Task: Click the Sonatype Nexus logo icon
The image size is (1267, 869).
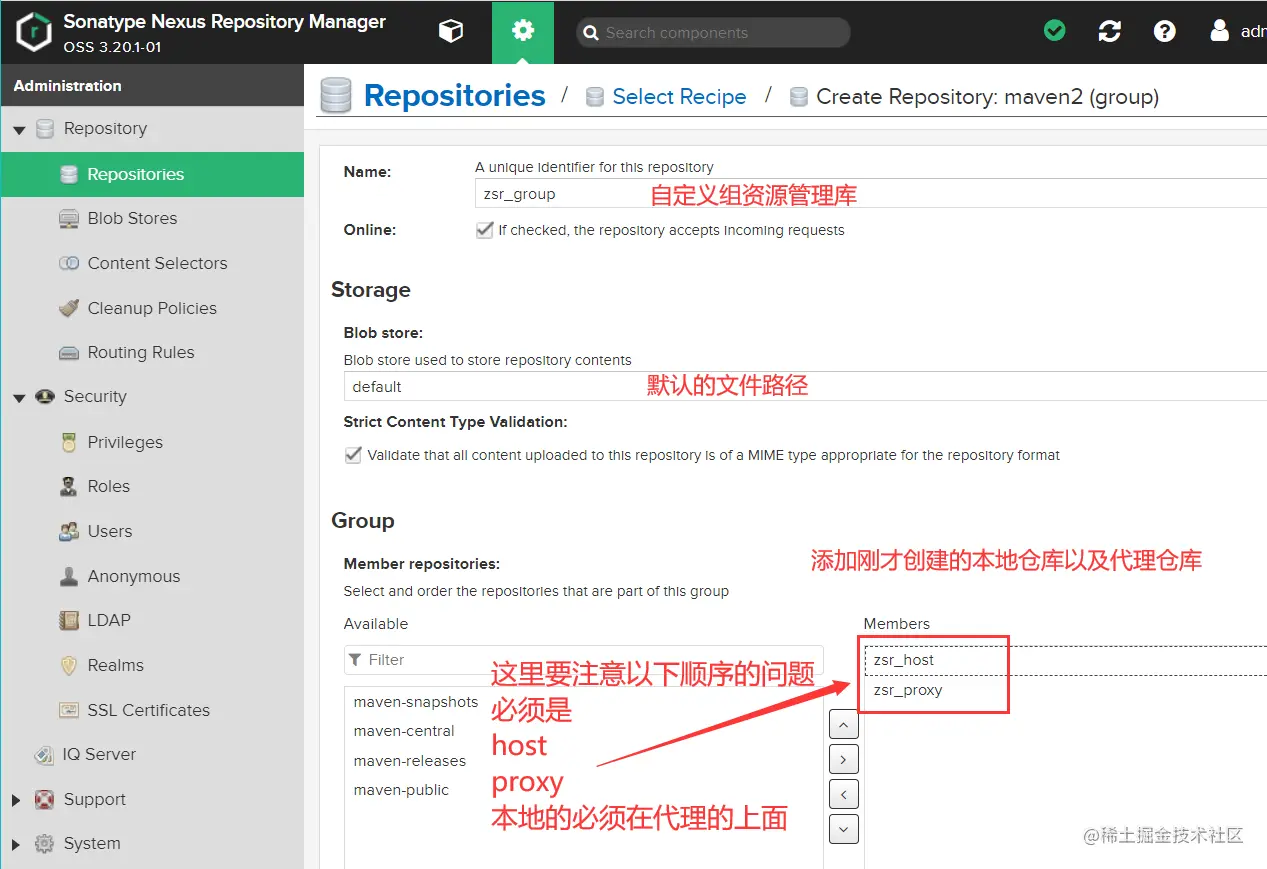Action: pyautogui.click(x=34, y=32)
